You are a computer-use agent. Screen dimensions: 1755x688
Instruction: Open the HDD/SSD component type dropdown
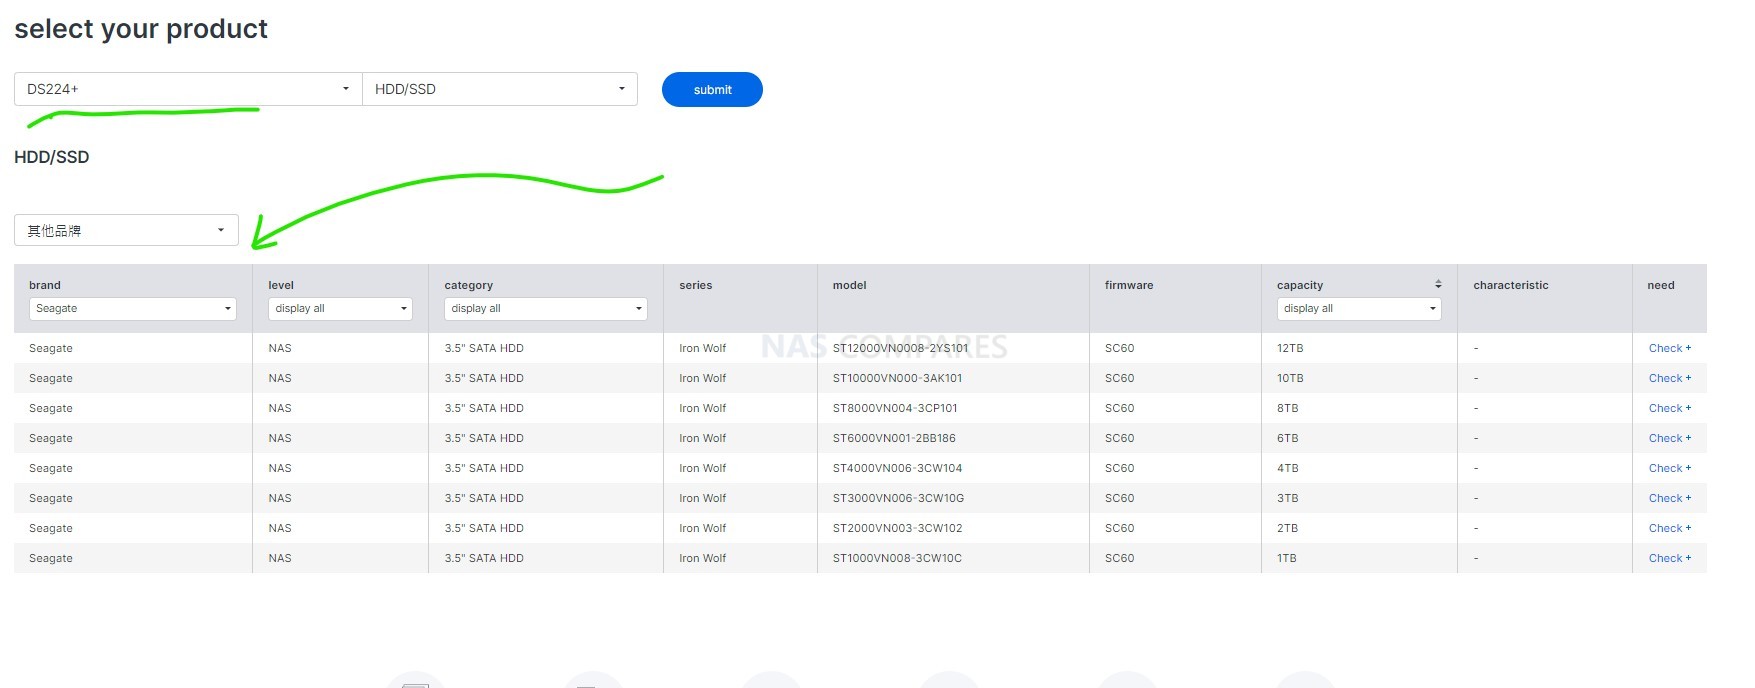click(500, 89)
